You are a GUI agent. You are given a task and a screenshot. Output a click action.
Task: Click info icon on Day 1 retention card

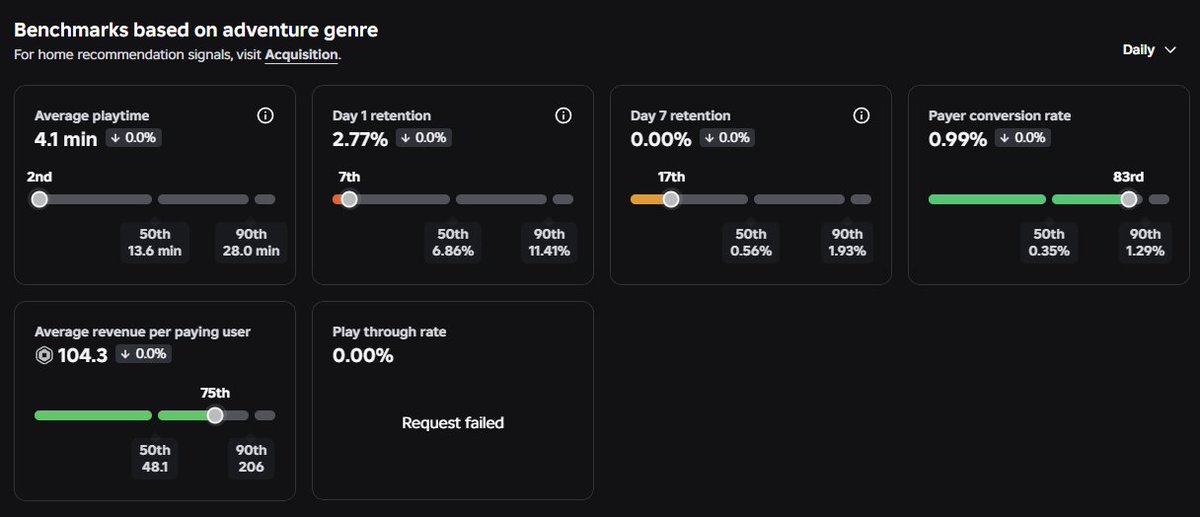click(x=563, y=116)
